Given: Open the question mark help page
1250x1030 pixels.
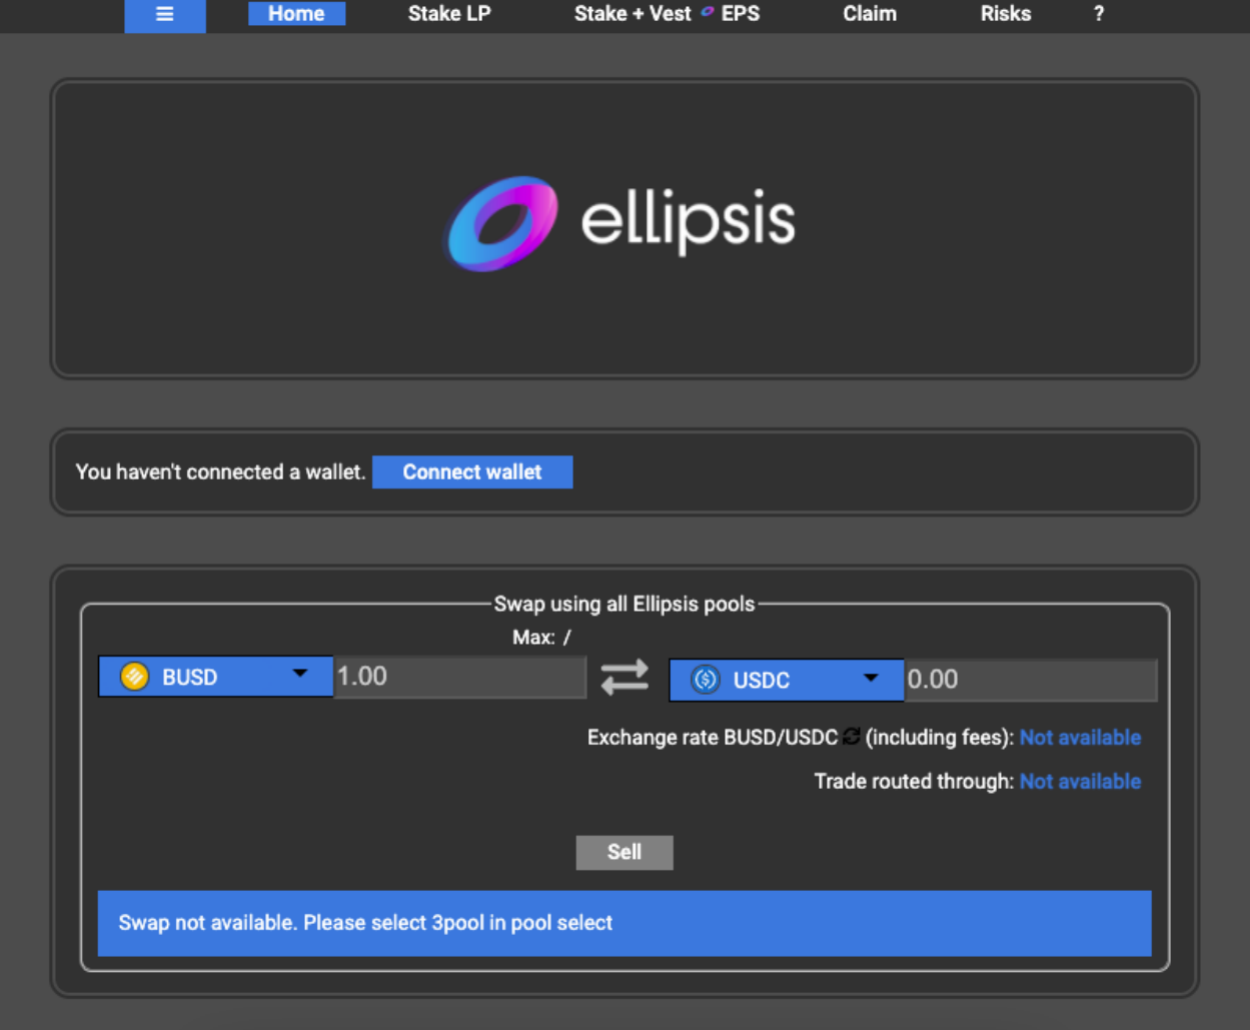Looking at the screenshot, I should 1098,14.
